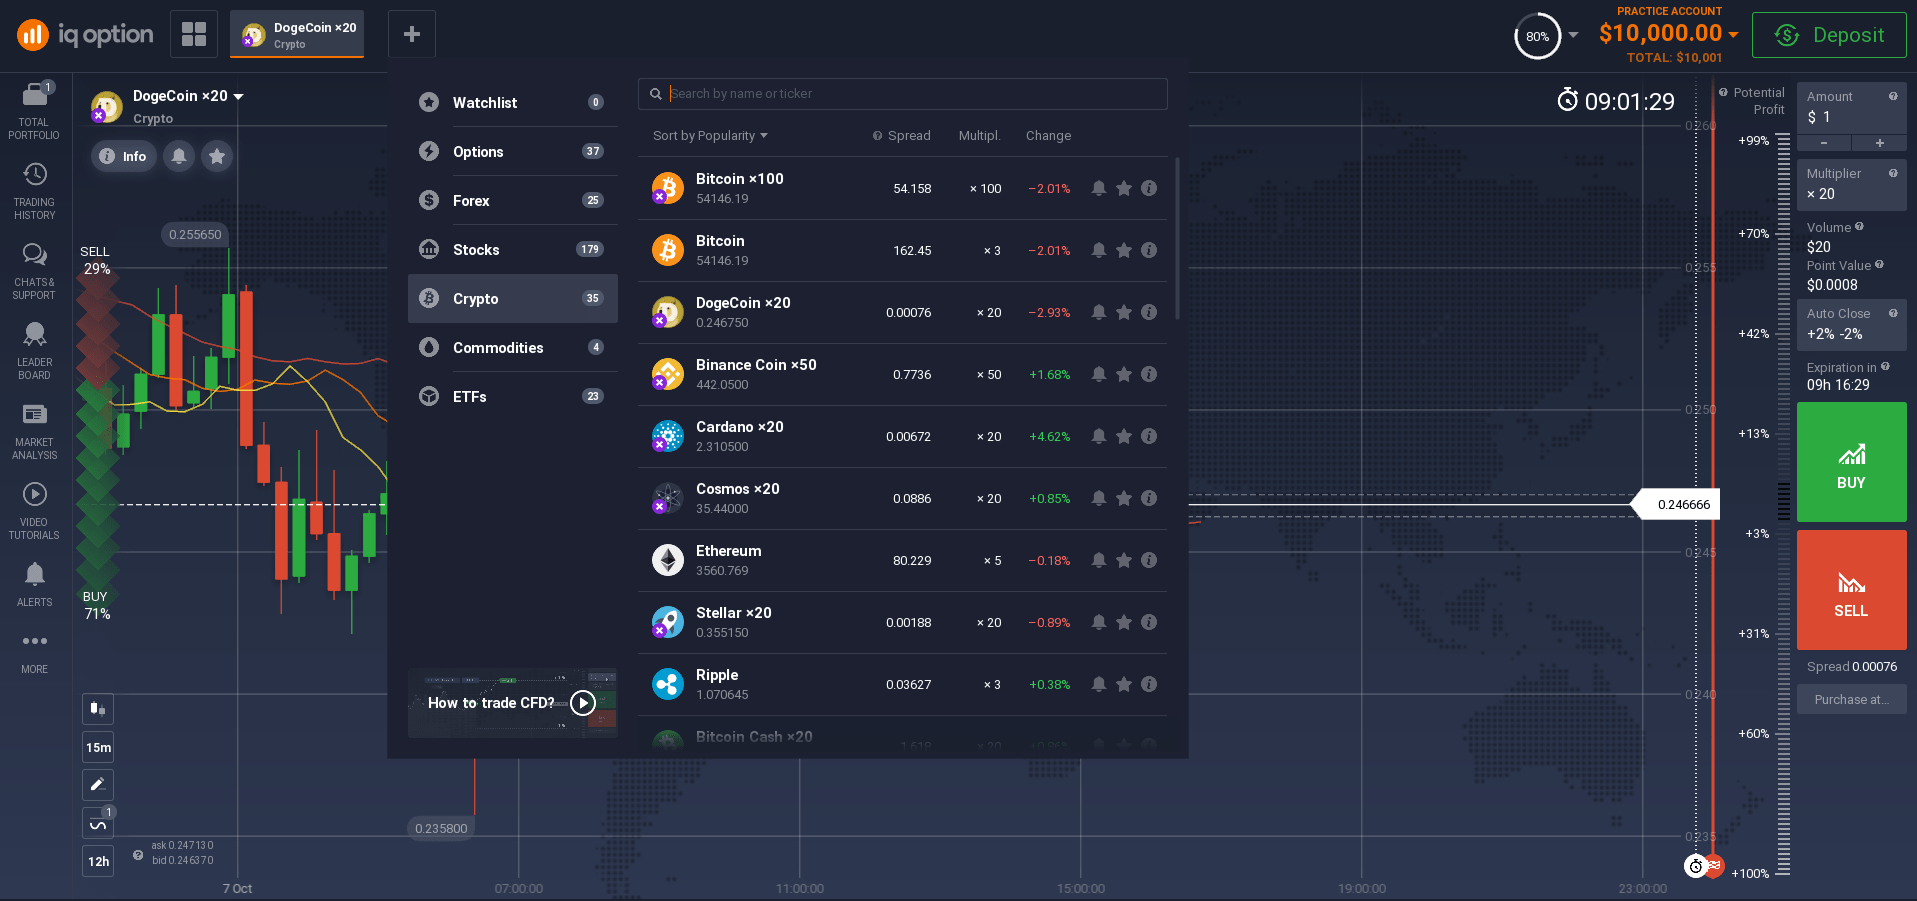This screenshot has width=1917, height=901.
Task: Open Market Analysis section
Action: (x=34, y=432)
